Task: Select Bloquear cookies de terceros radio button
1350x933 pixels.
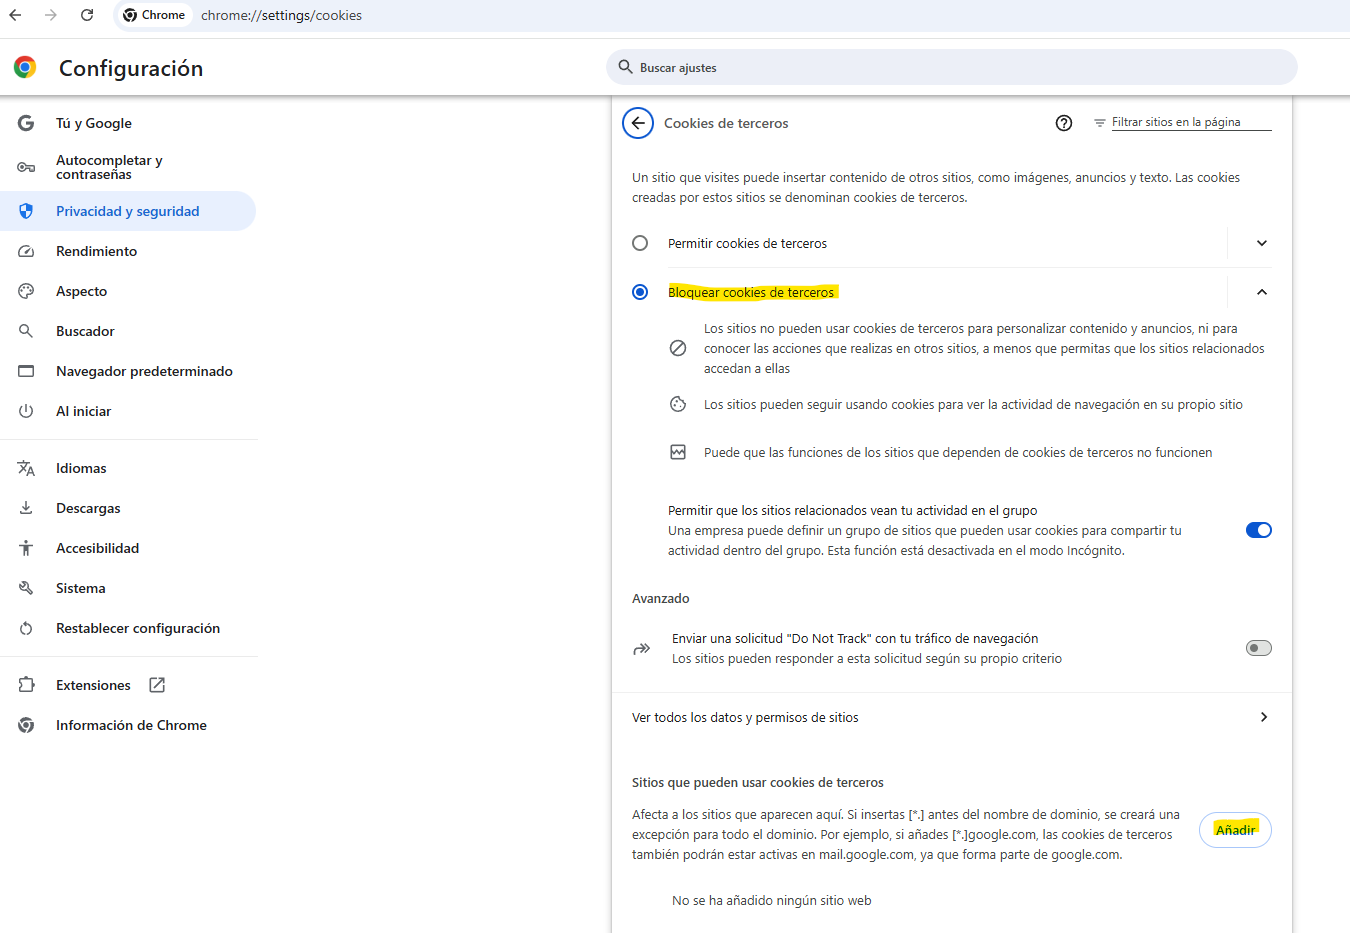Action: [x=640, y=292]
